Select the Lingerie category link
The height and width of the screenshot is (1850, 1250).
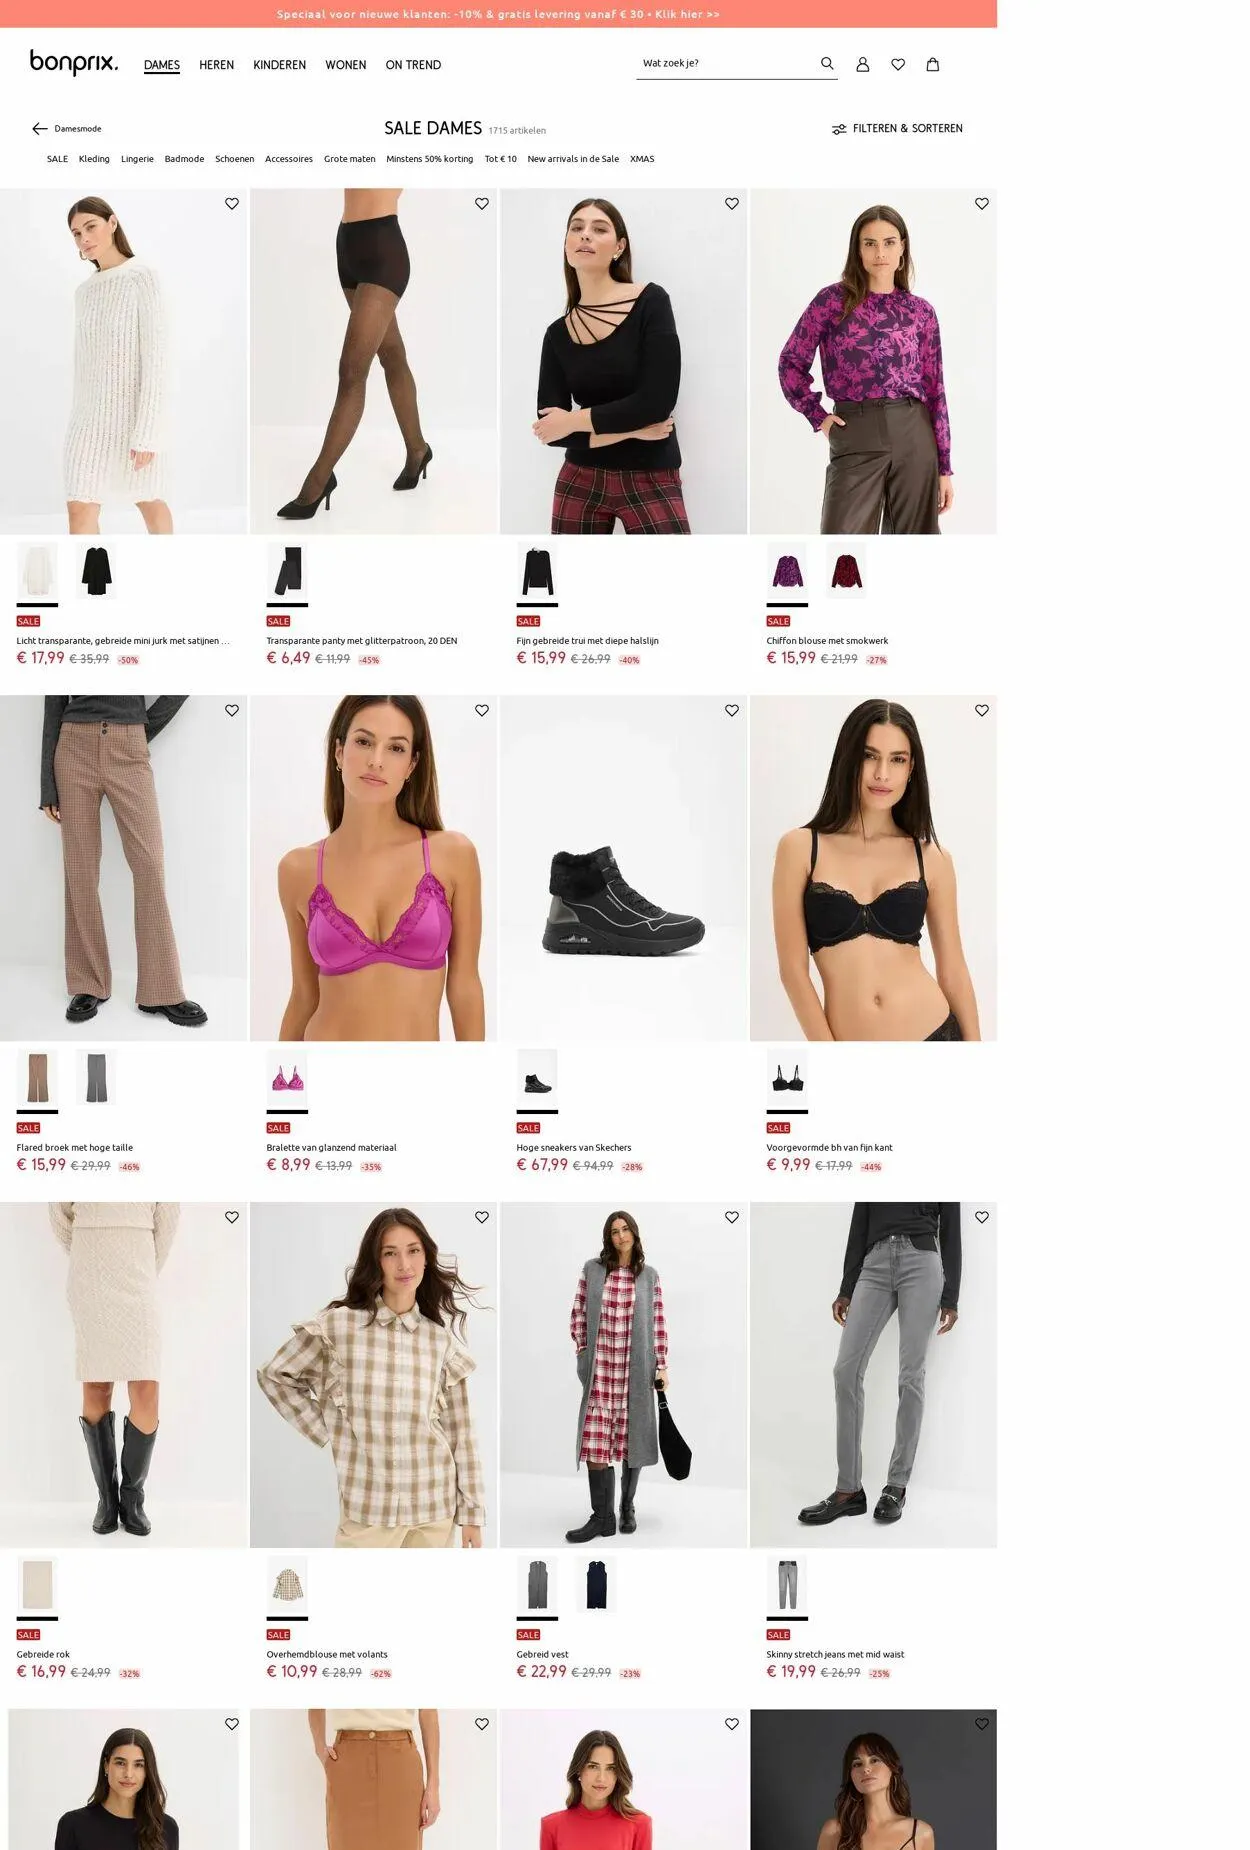pos(137,159)
